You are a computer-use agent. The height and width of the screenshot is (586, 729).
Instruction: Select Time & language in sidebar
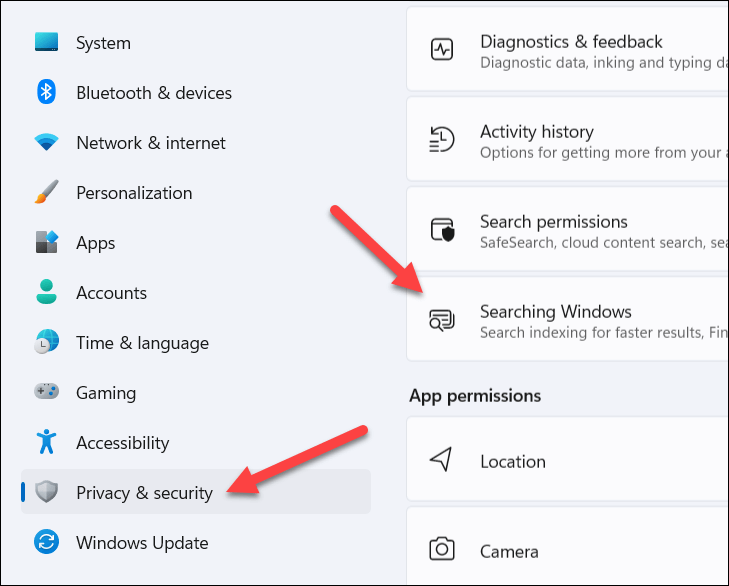(x=142, y=343)
